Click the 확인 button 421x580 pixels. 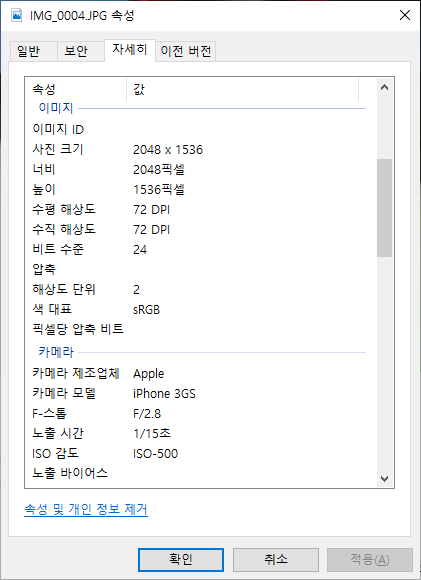(181, 559)
